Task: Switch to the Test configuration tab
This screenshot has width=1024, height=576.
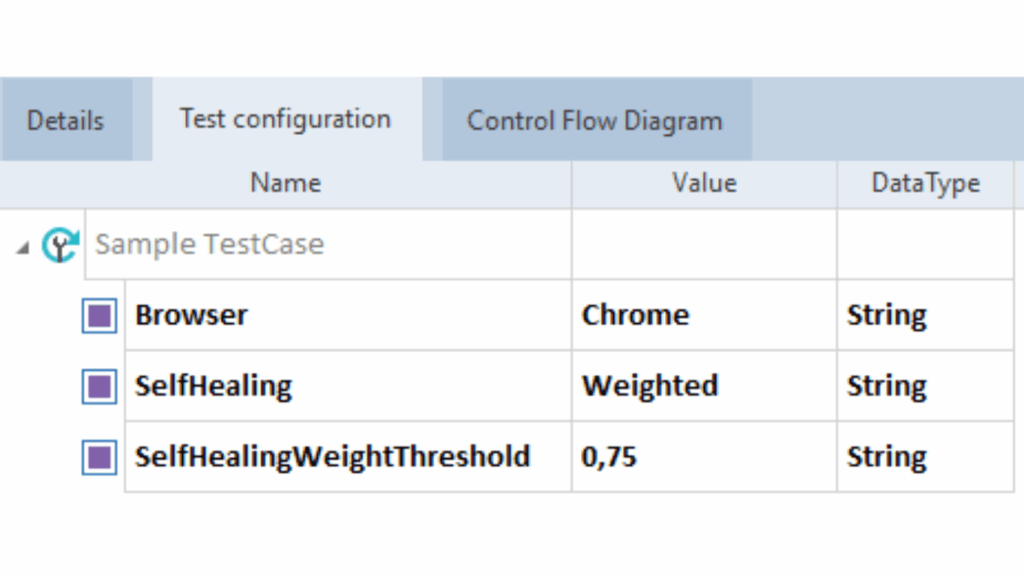Action: click(x=285, y=119)
